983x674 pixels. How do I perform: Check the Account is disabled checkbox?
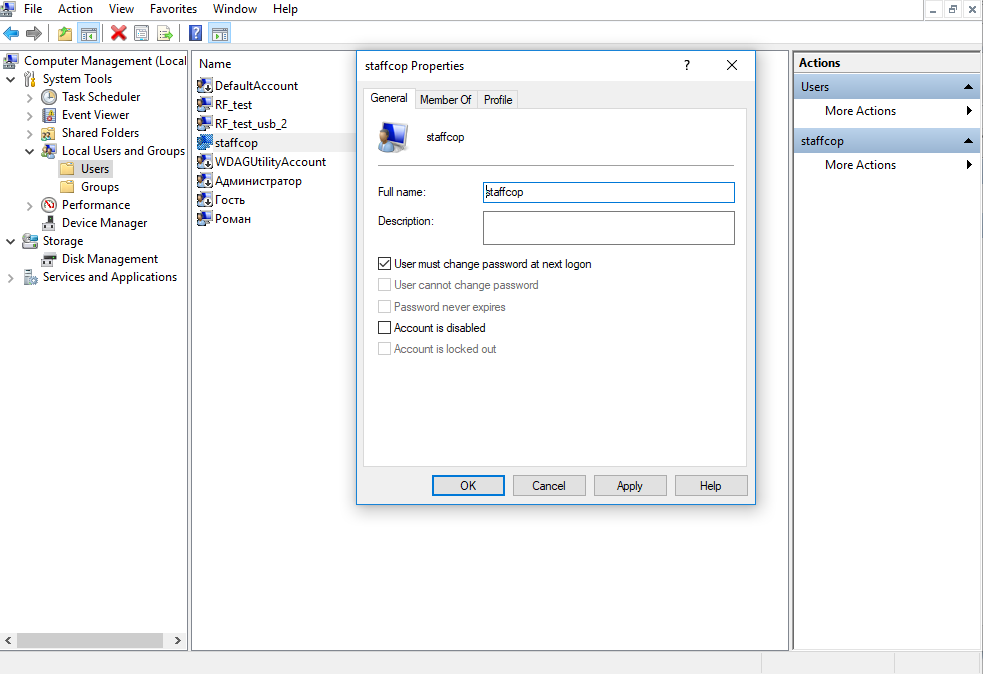point(384,327)
